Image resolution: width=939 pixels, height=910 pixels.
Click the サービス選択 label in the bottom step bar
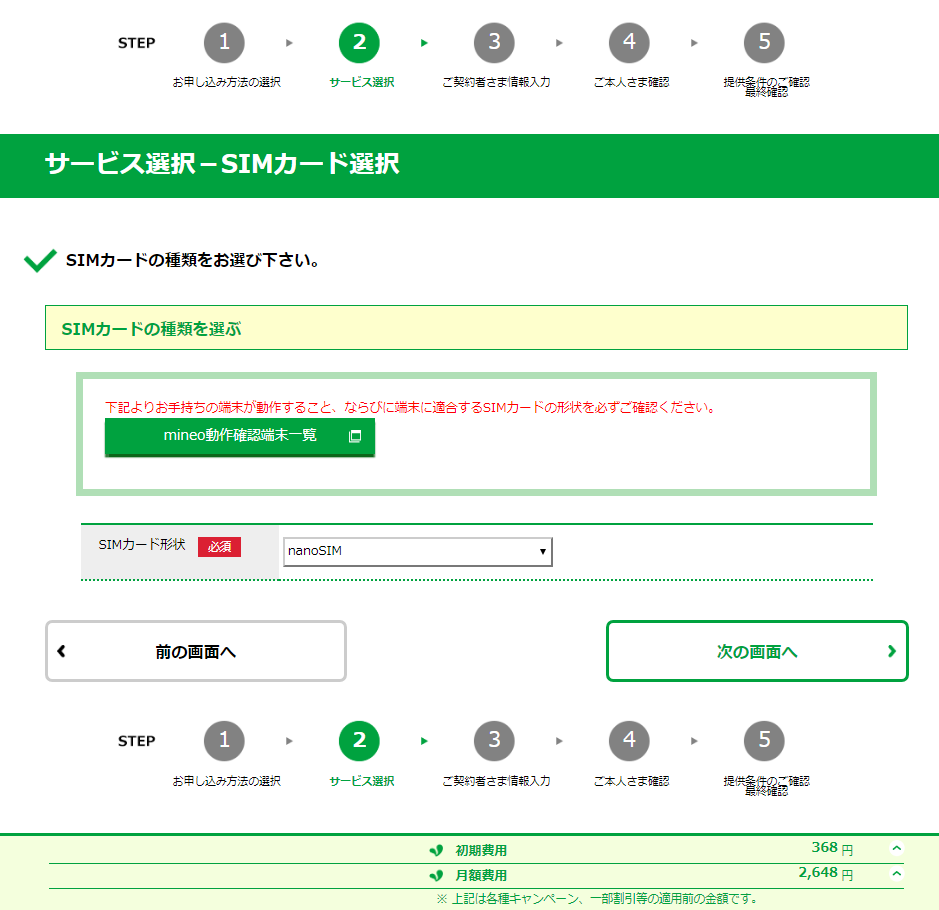(x=362, y=781)
